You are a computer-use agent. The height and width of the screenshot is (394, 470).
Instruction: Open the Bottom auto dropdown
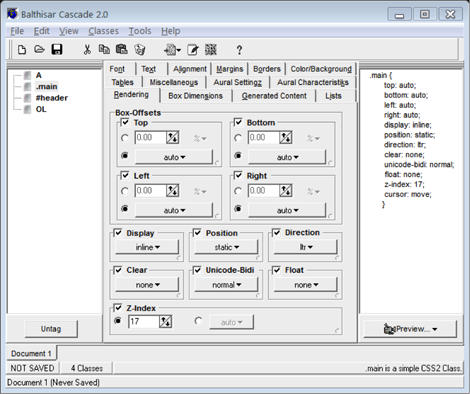[x=287, y=157]
